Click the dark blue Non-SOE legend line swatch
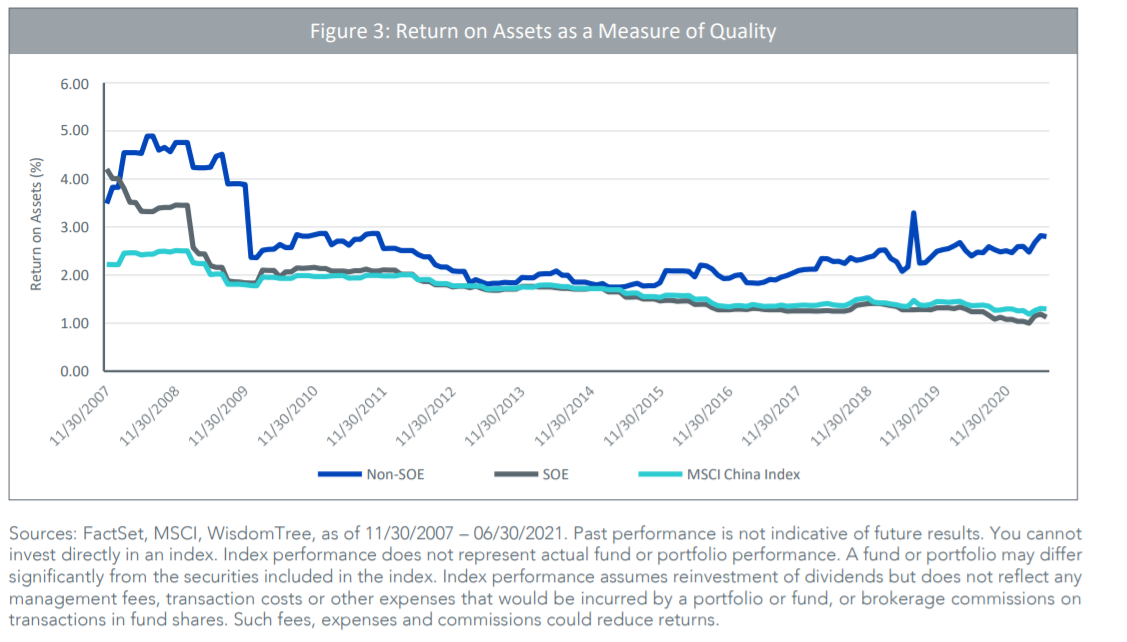The width and height of the screenshot is (1127, 642). [x=339, y=474]
